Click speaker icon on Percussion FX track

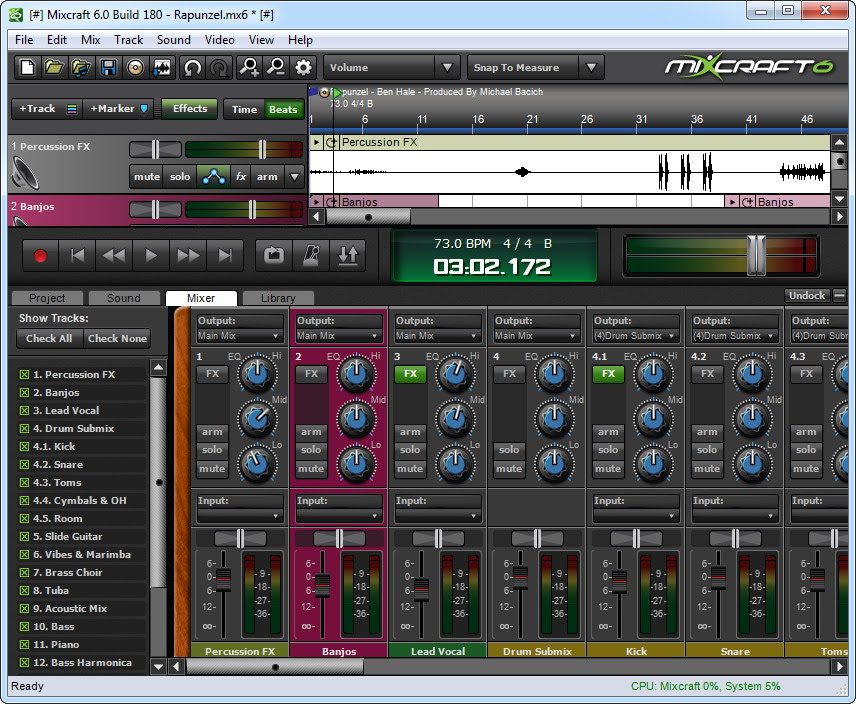pos(25,173)
